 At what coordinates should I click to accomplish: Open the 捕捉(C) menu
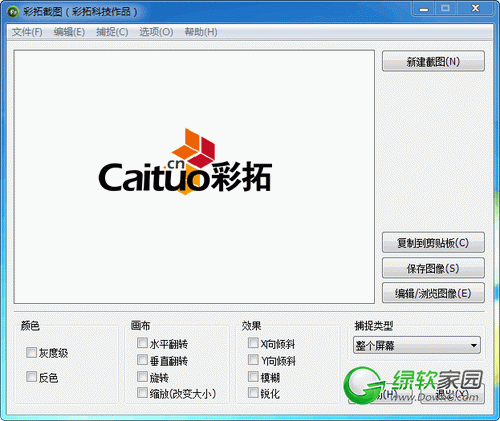112,32
